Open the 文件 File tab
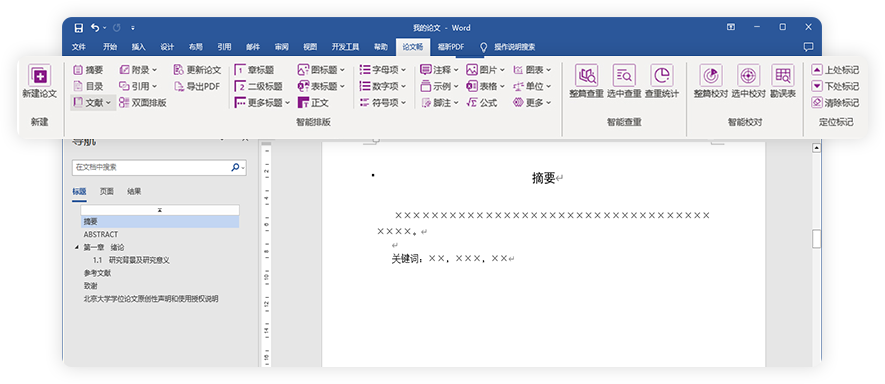Screen dimensions: 885x384 pos(78,47)
